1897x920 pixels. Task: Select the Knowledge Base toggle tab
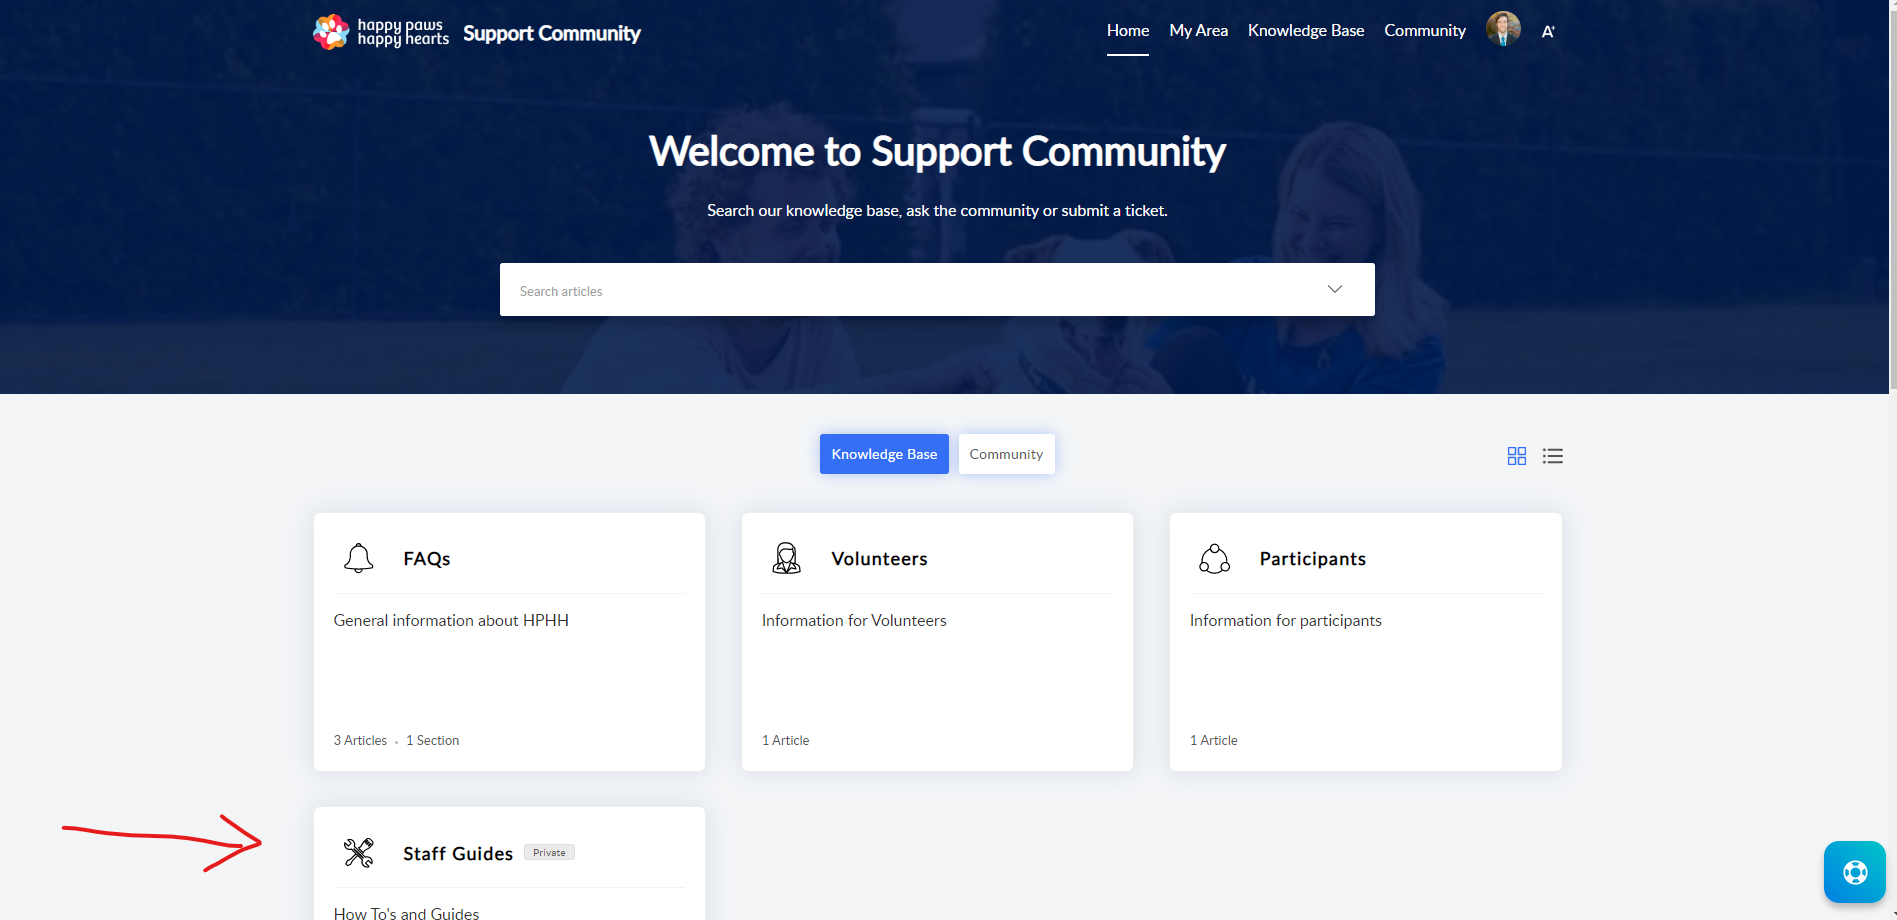(x=884, y=454)
